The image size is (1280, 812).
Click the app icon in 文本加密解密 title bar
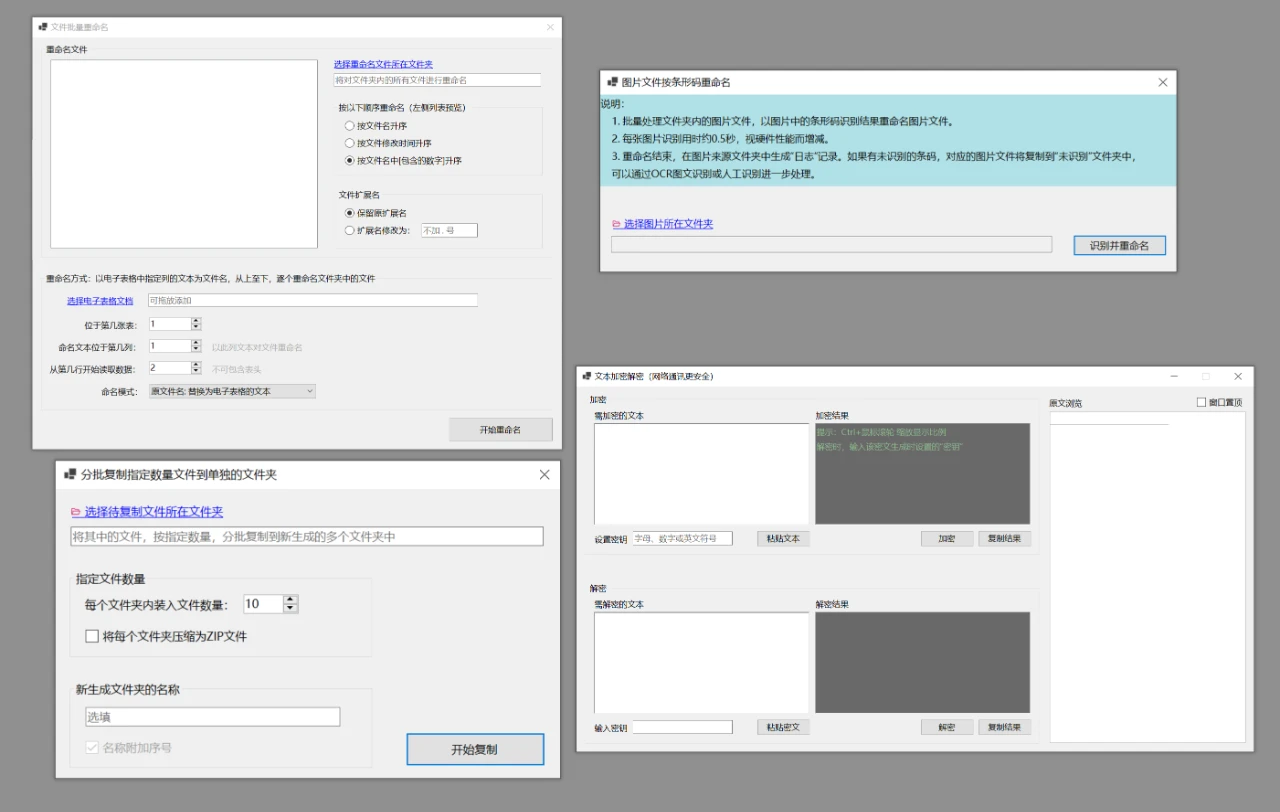pyautogui.click(x=587, y=376)
